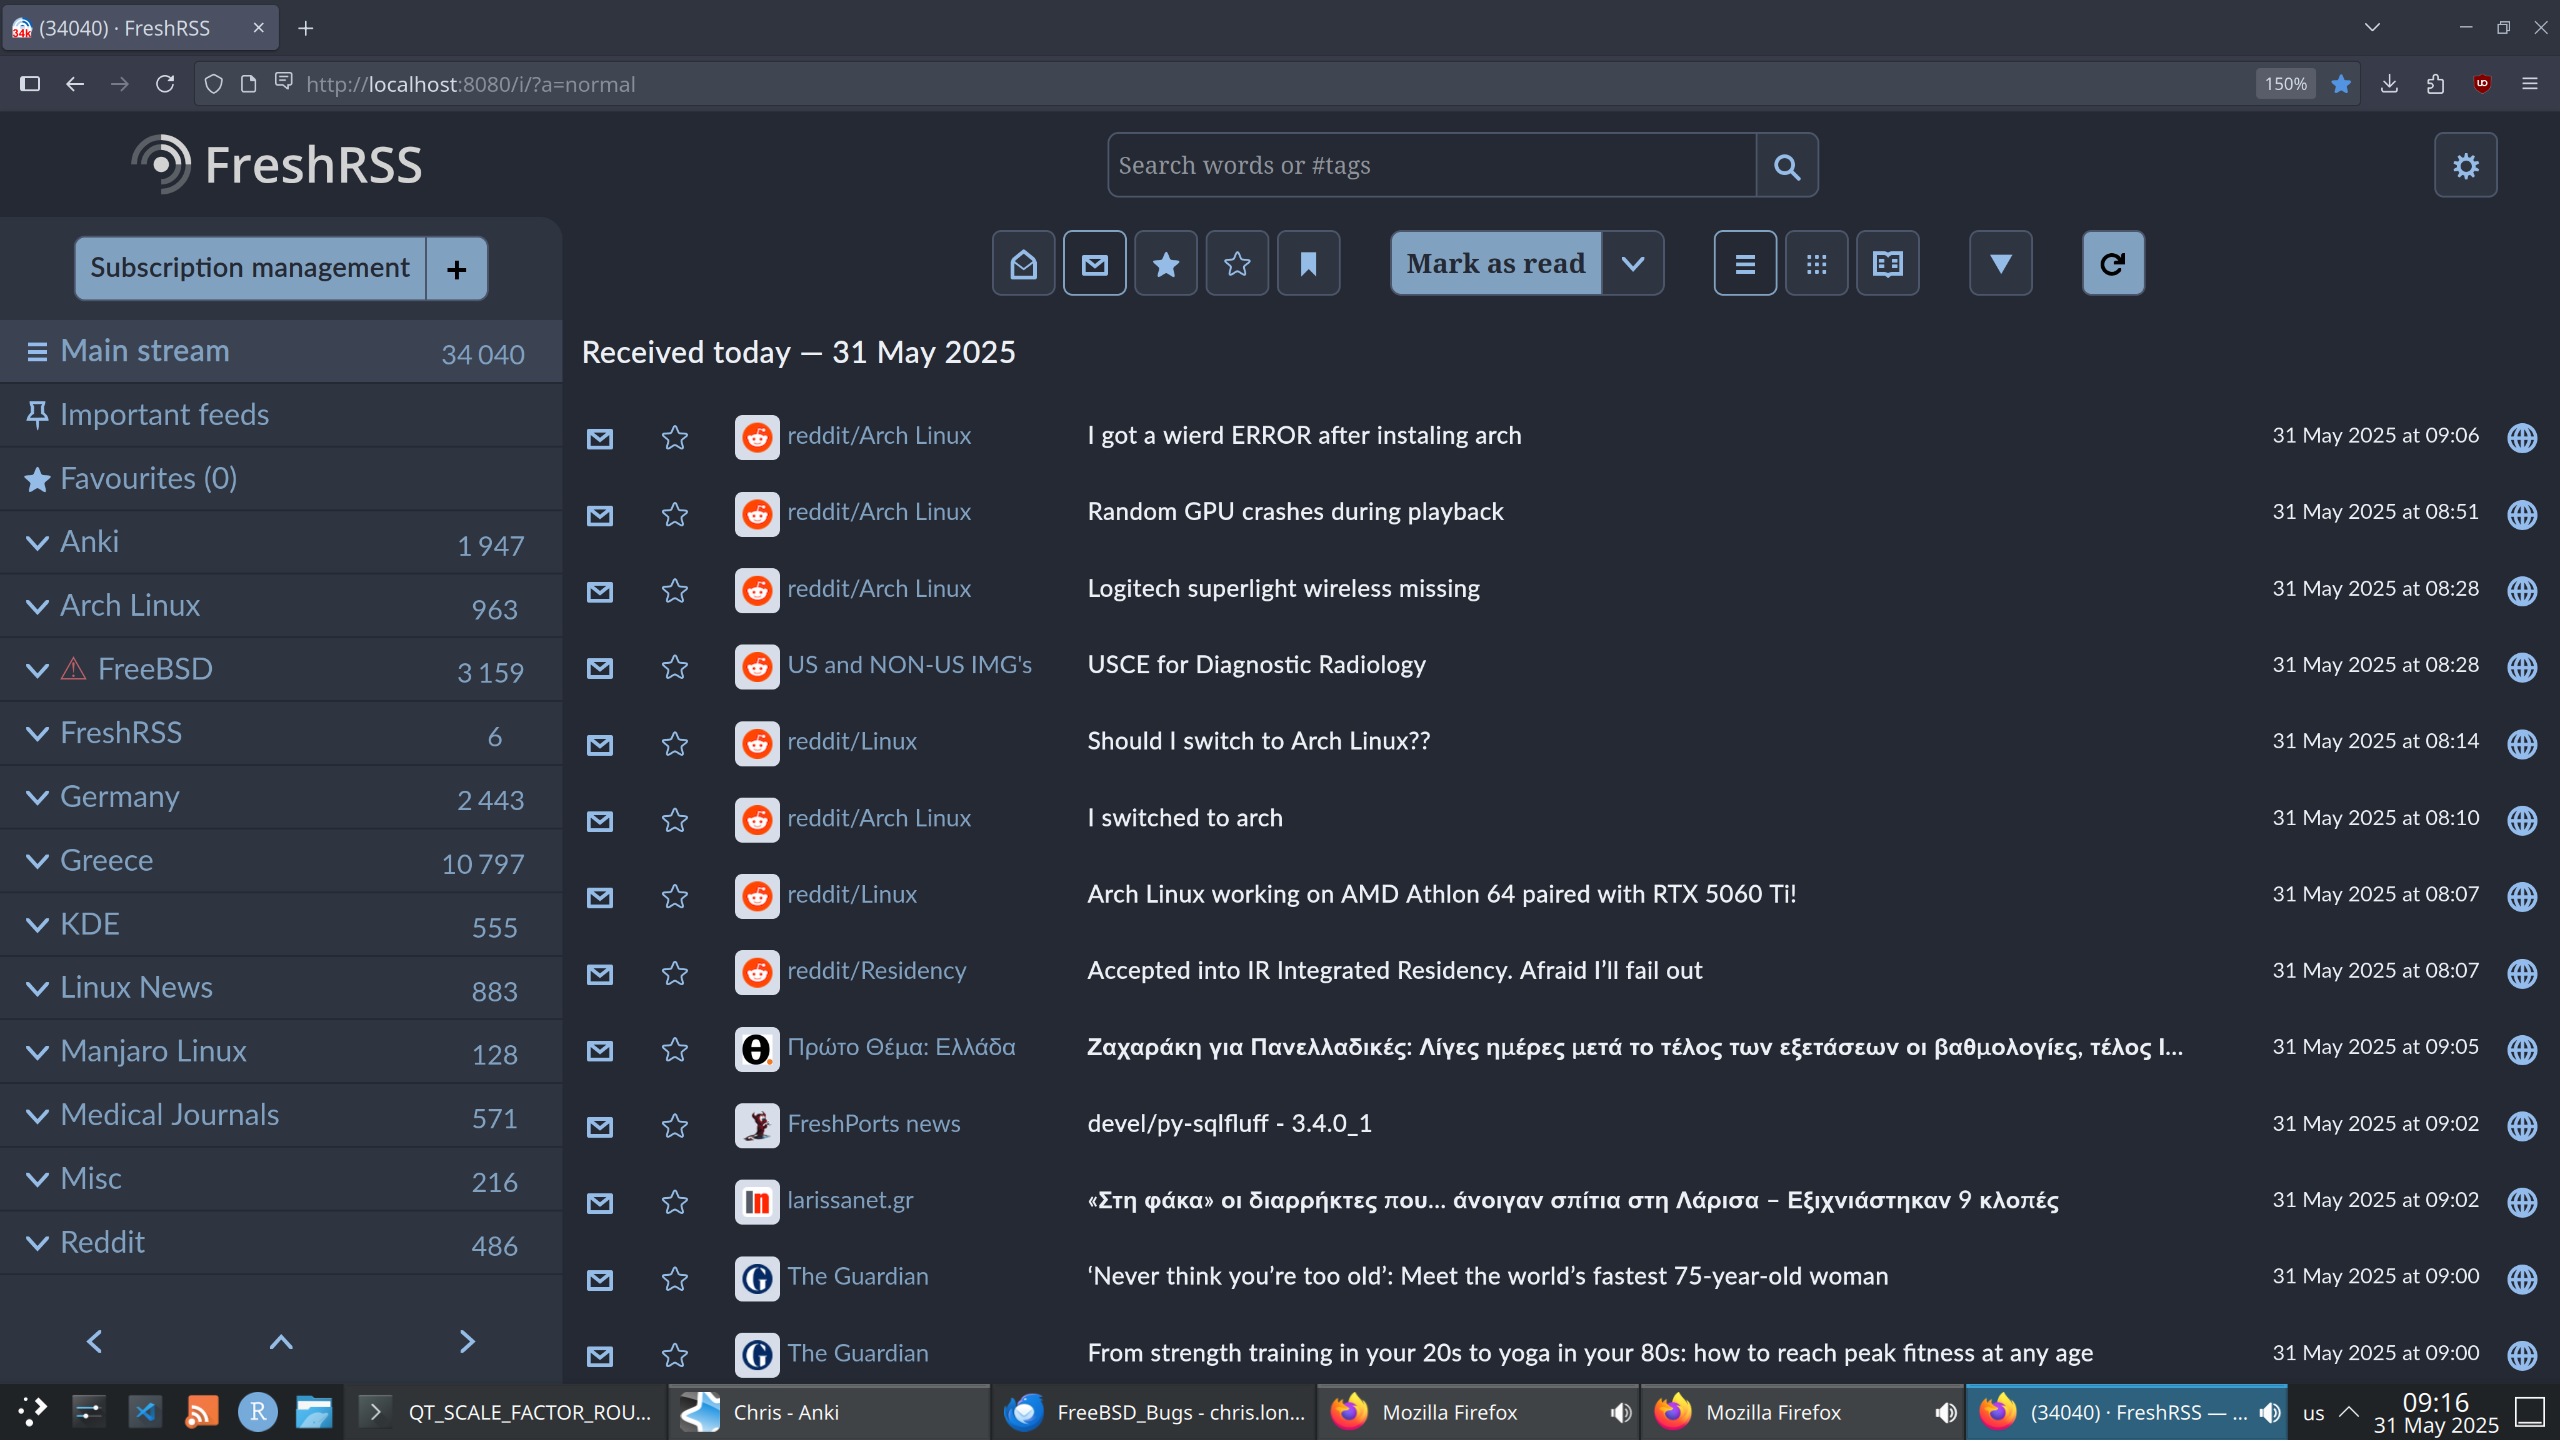
Task: Expand the Mark as read dropdown
Action: [1633, 263]
